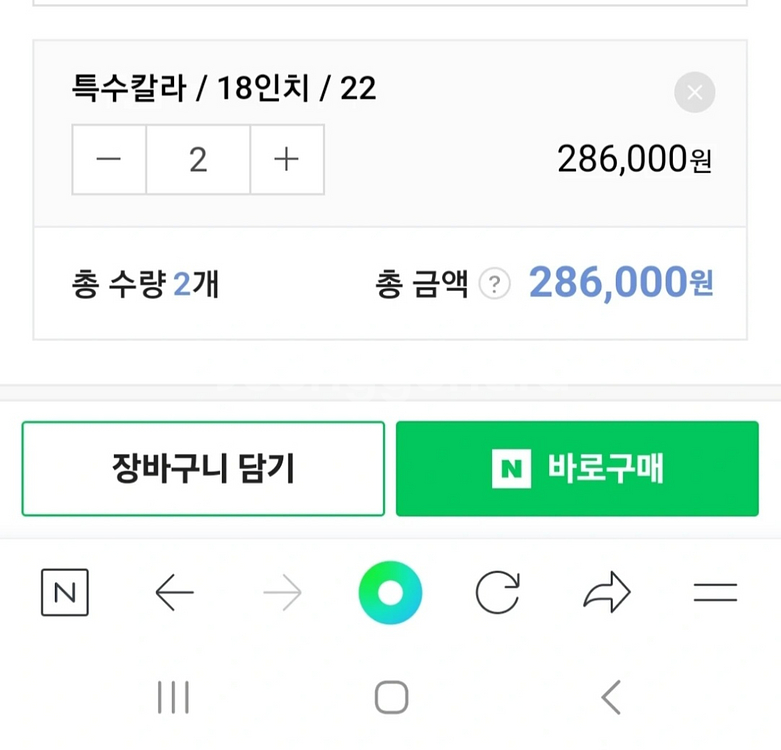
Task: Tap the 장바구니 담기 button
Action: coord(203,468)
